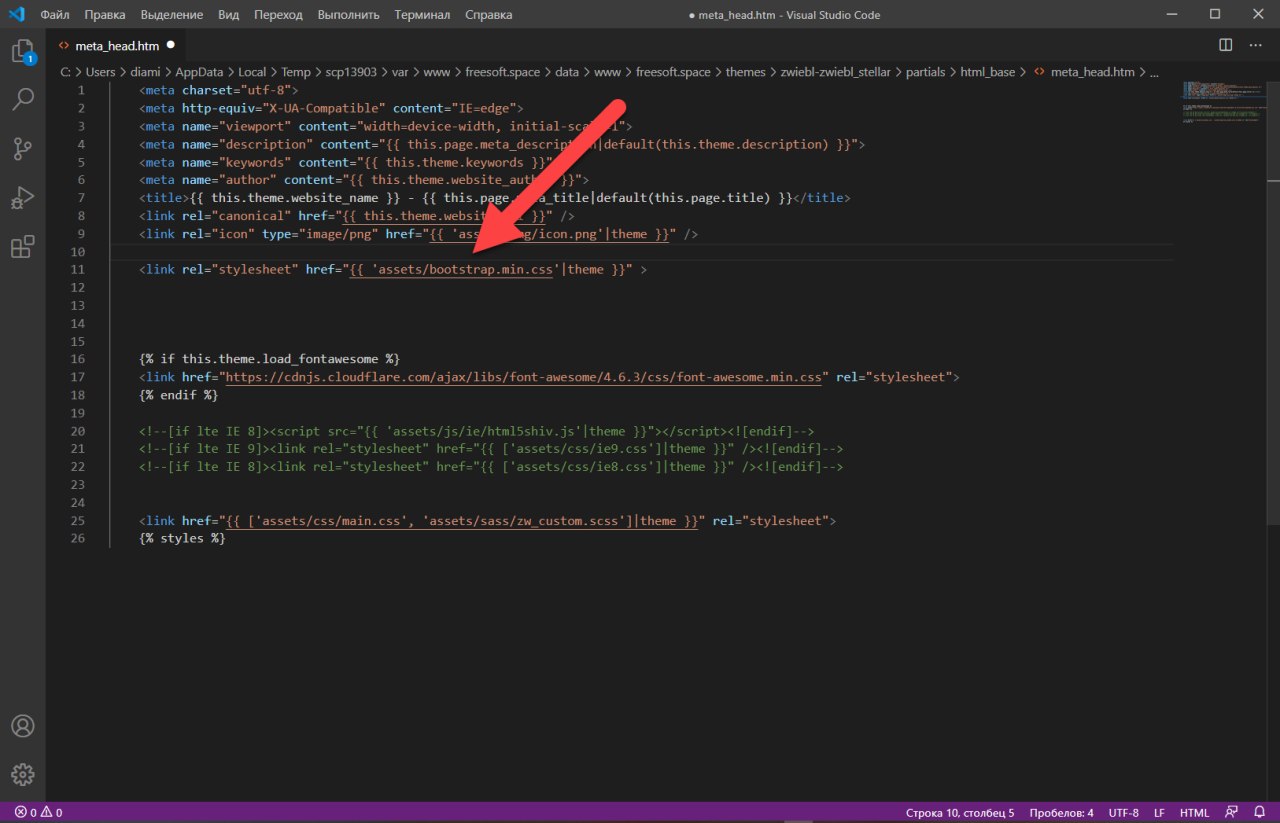1280x823 pixels.
Task: Expand diami breadcrumb segment
Action: tap(146, 72)
